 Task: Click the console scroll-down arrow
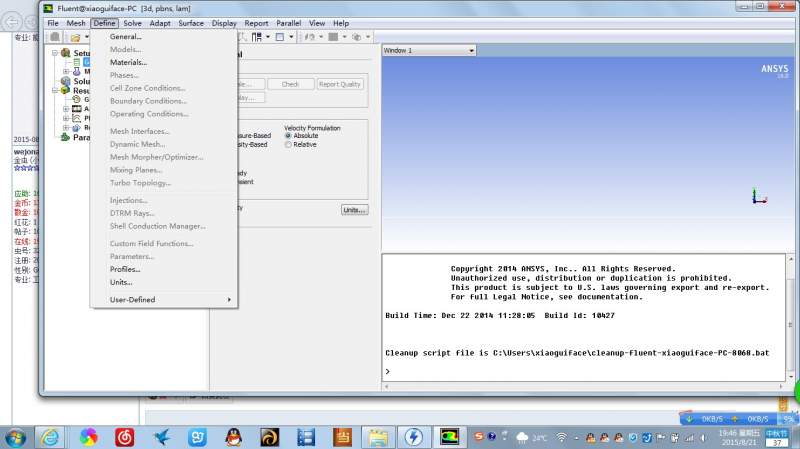click(x=790, y=377)
